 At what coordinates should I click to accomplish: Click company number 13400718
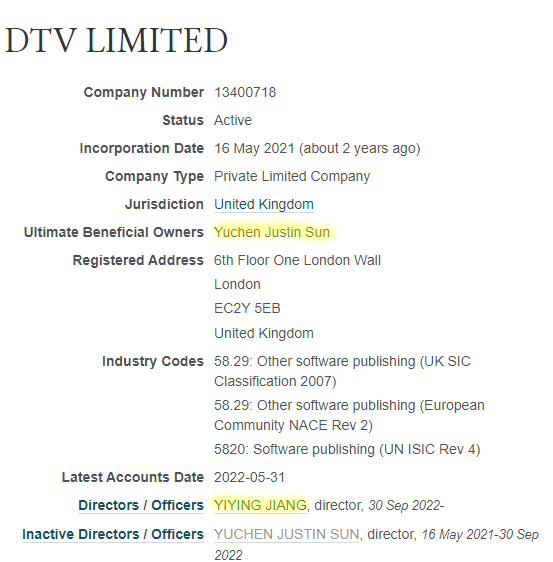point(245,92)
